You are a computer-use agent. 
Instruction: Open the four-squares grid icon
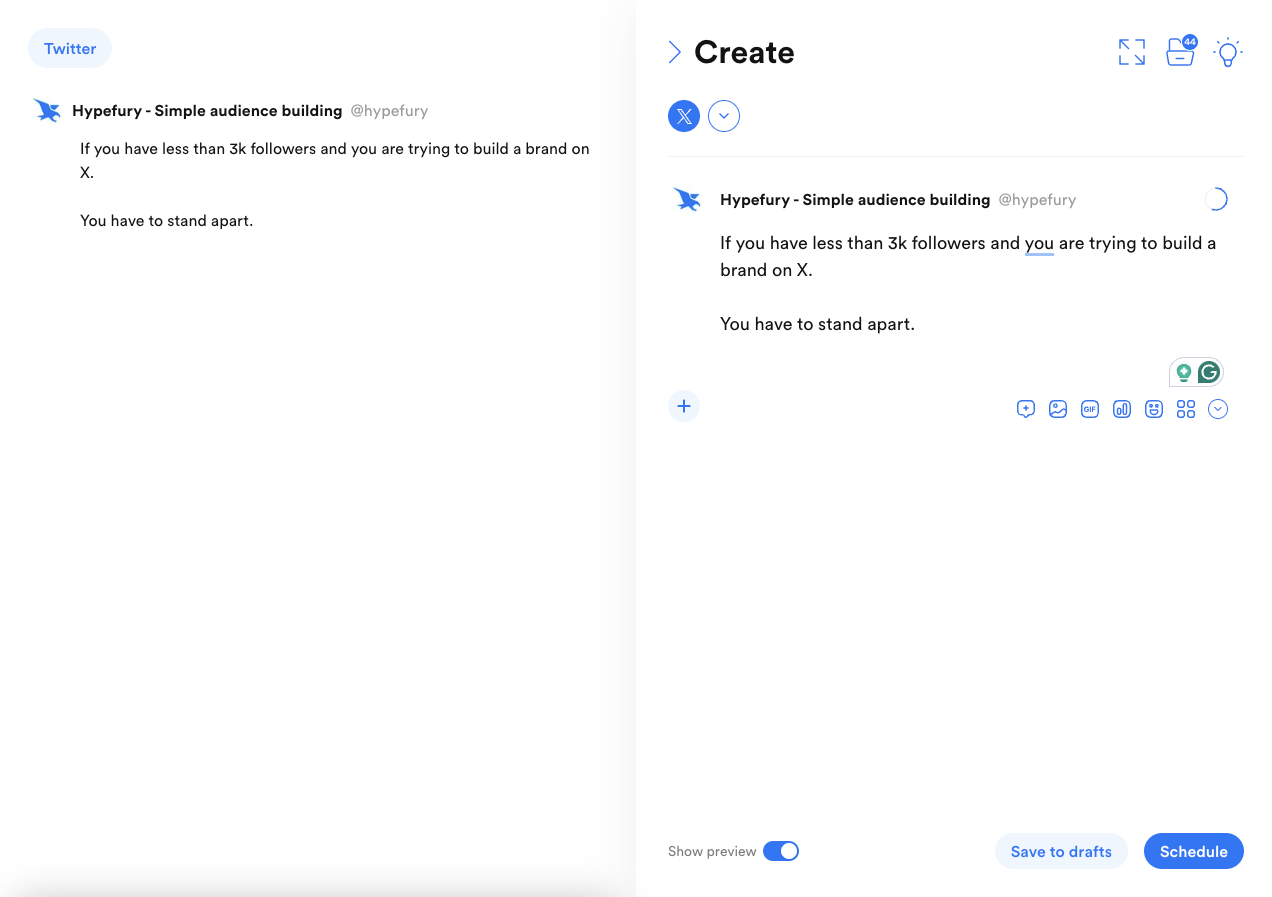point(1185,409)
